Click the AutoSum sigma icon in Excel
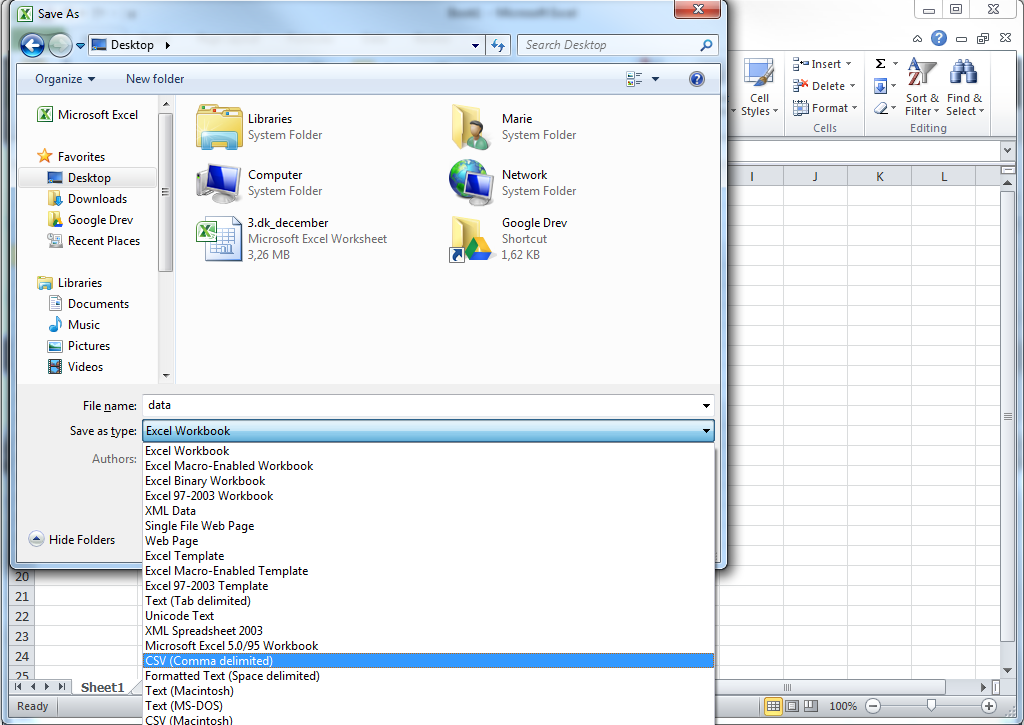Image resolution: width=1024 pixels, height=725 pixels. 880,63
